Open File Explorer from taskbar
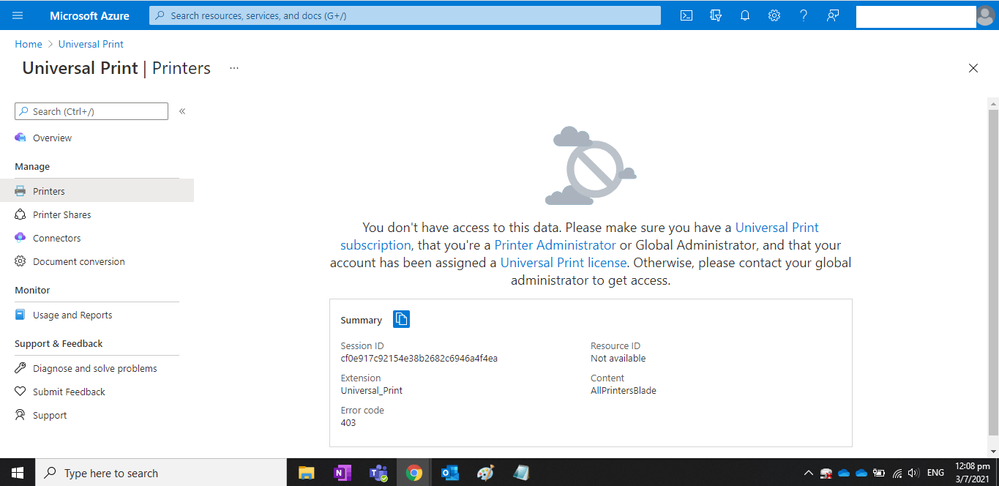This screenshot has width=999, height=486. pos(306,473)
